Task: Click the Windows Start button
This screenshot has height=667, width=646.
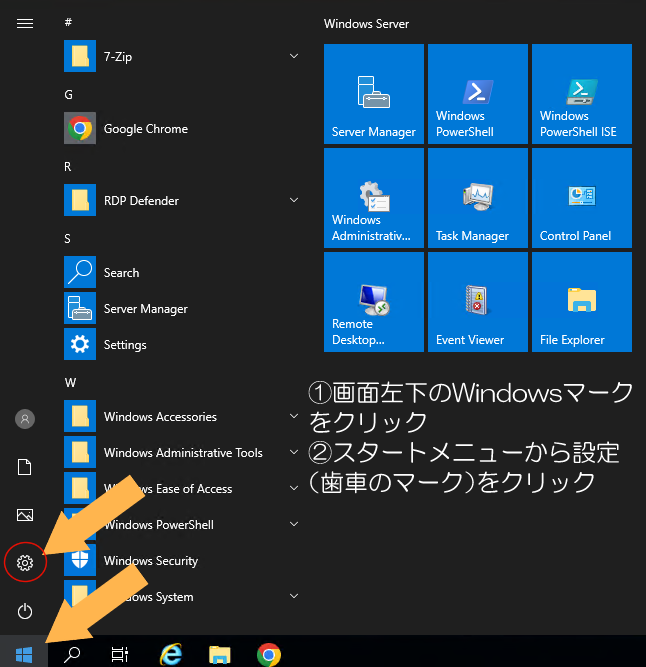Action: pos(24,654)
